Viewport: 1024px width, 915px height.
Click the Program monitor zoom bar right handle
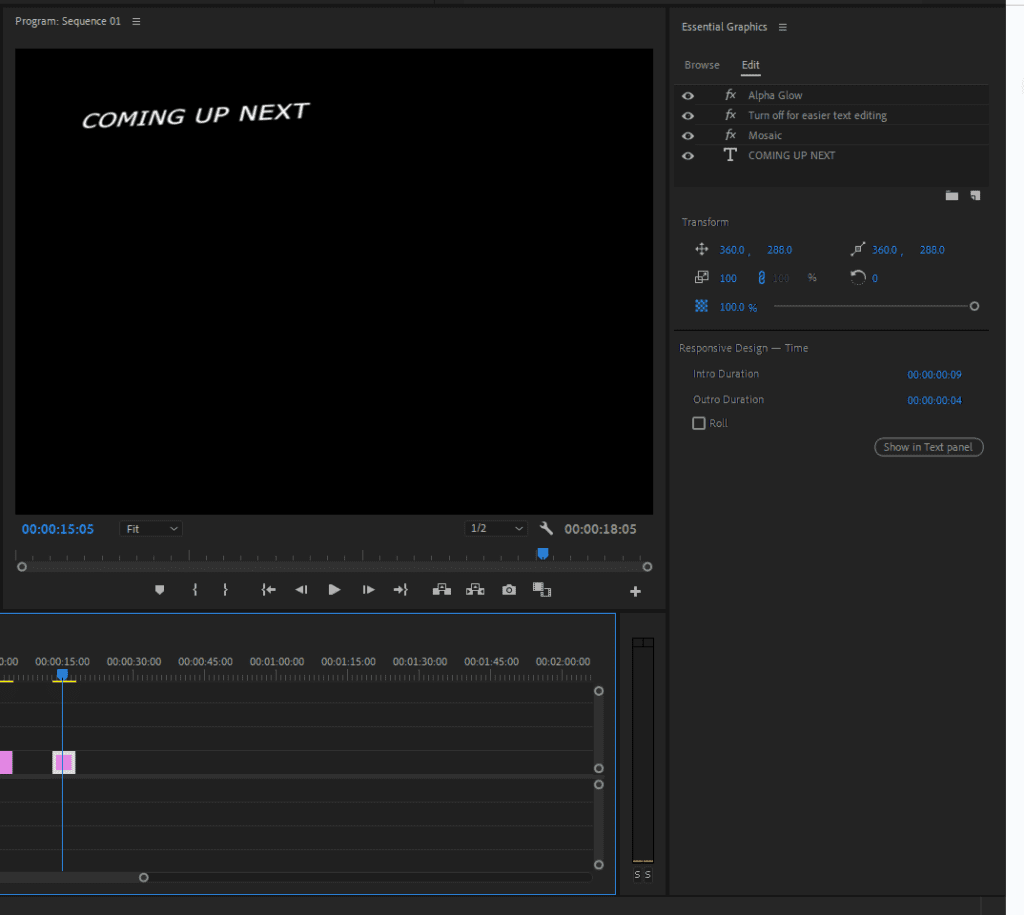(x=647, y=567)
